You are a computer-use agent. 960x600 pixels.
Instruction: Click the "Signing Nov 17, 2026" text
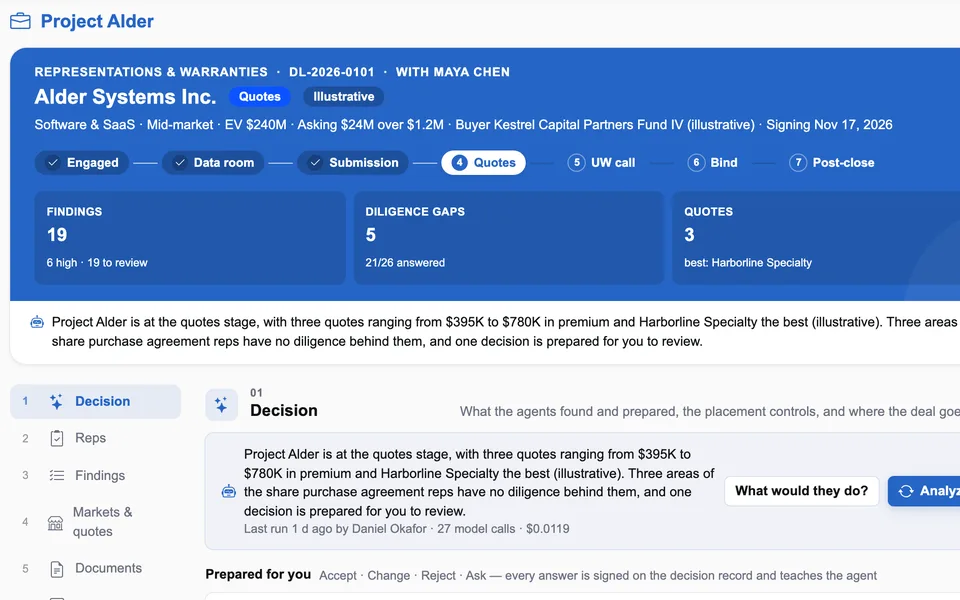tap(829, 125)
